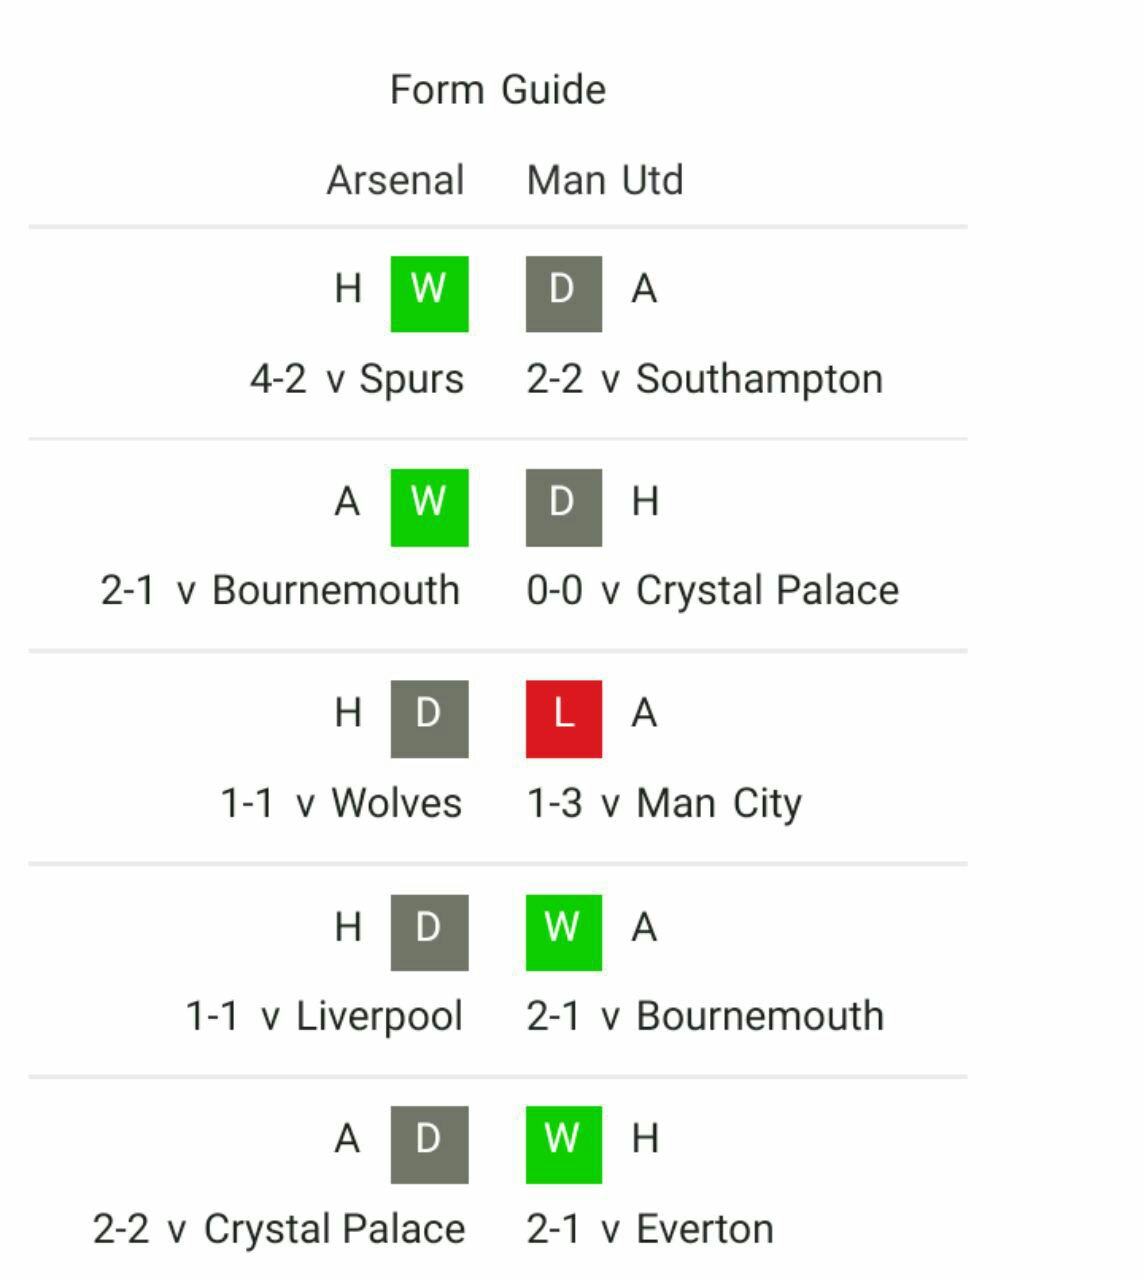The image size is (1144, 1280).
Task: Click the grey D badge for Crystal Palace 0-0
Action: click(x=564, y=507)
